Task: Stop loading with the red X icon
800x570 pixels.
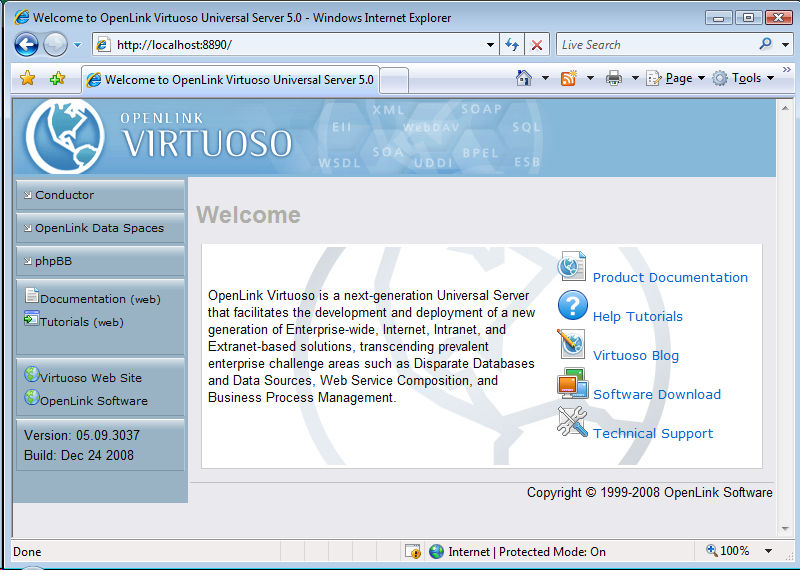Action: pyautogui.click(x=537, y=45)
